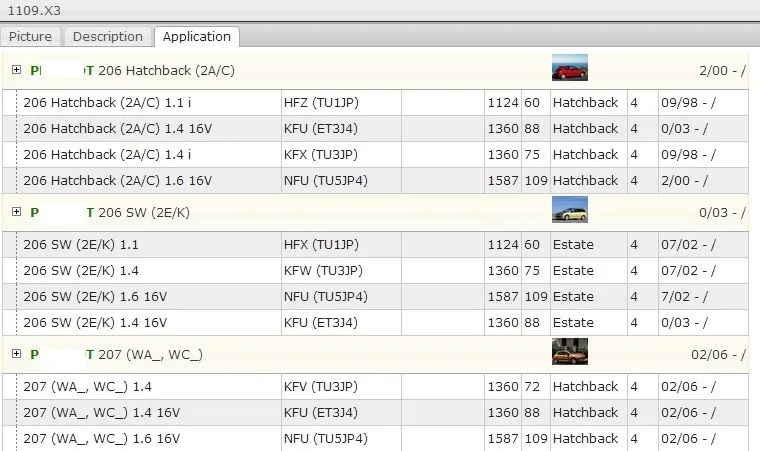Screen dimensions: 760x451
Task: Select the 206 SW (2E/K) group header
Action: 376,213
